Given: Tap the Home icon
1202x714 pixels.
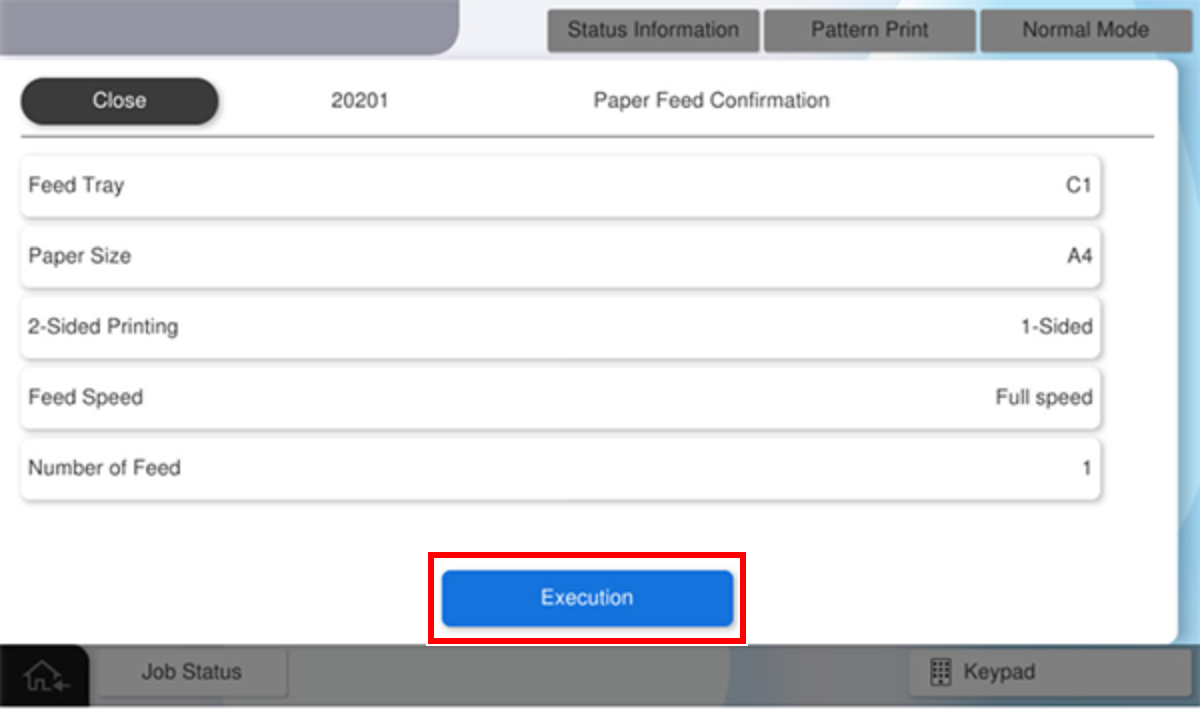Looking at the screenshot, I should (x=42, y=677).
